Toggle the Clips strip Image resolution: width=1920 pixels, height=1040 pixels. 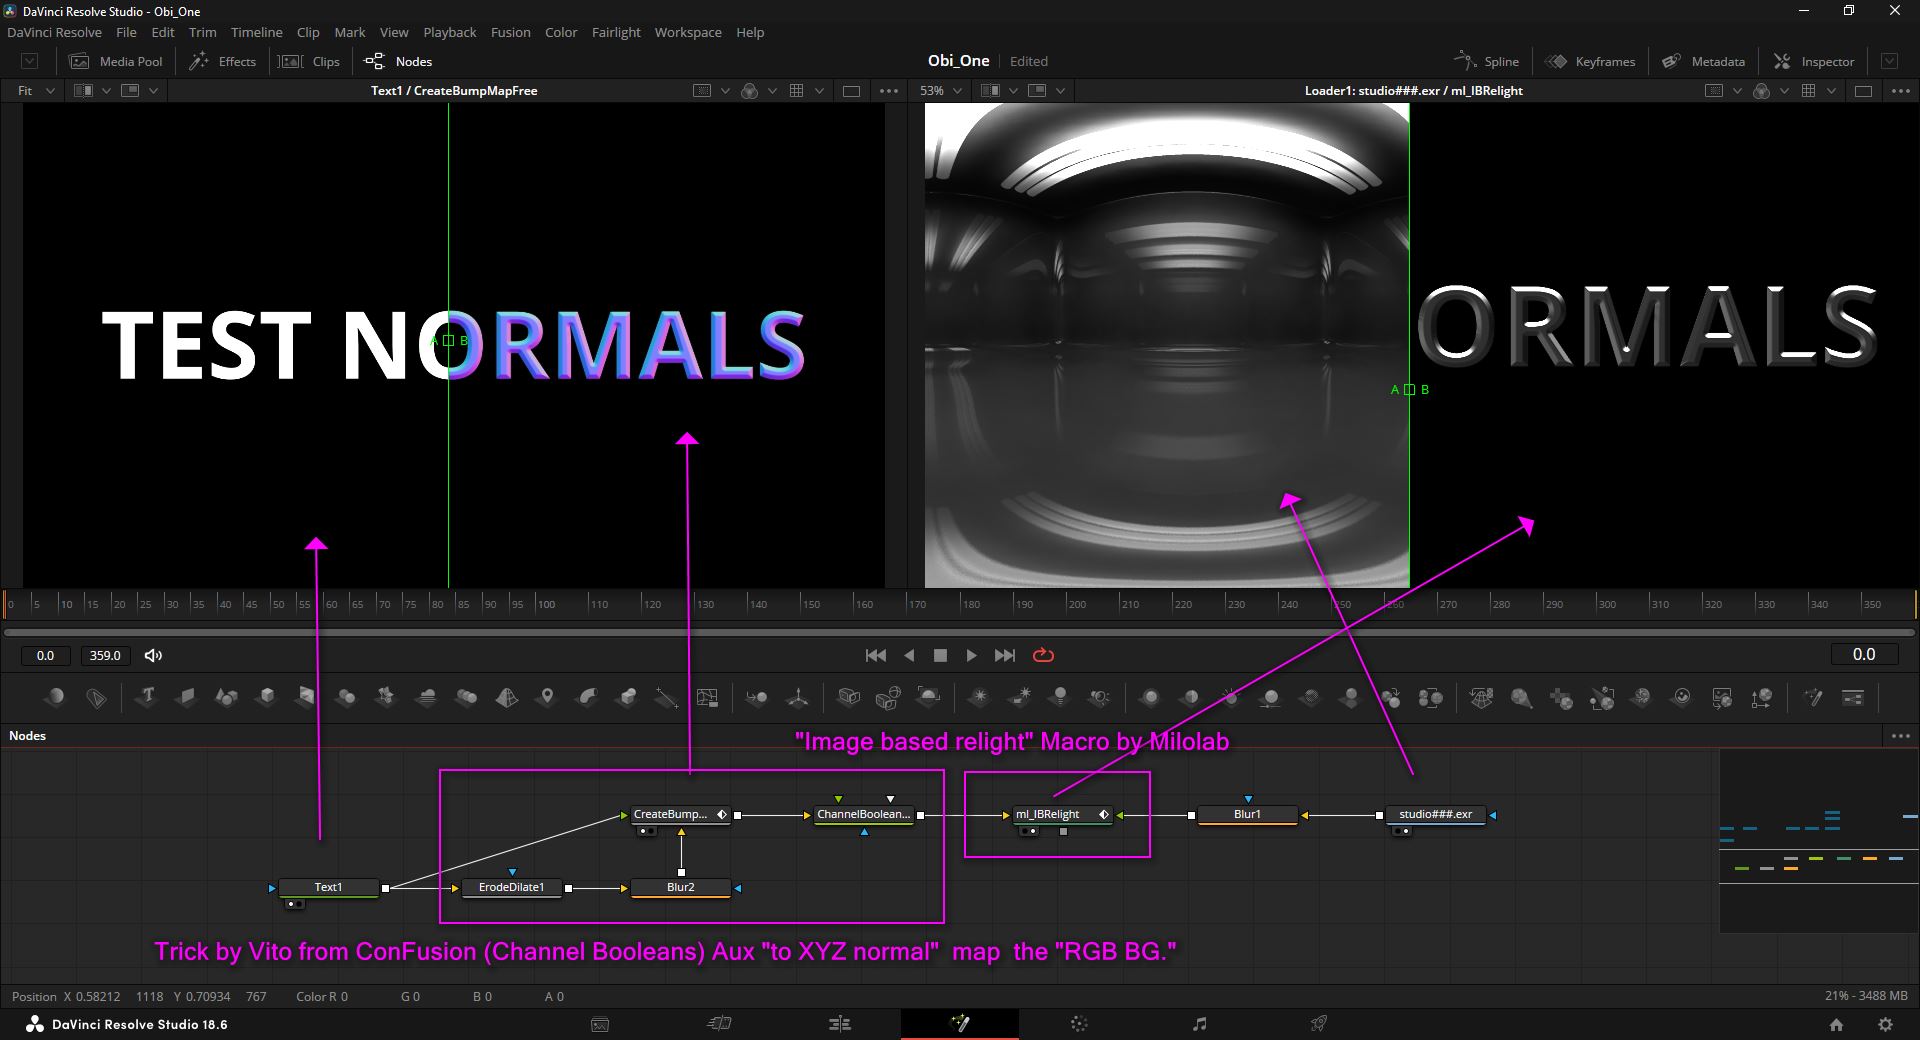click(309, 61)
